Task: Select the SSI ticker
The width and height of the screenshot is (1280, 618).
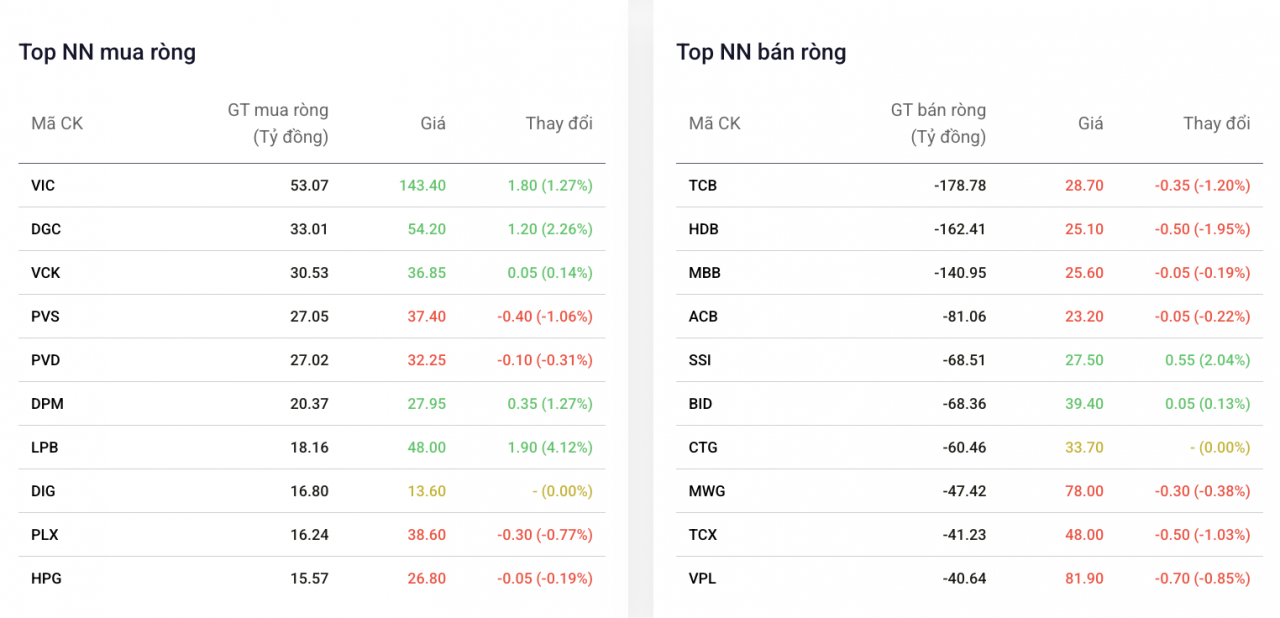Action: click(700, 360)
